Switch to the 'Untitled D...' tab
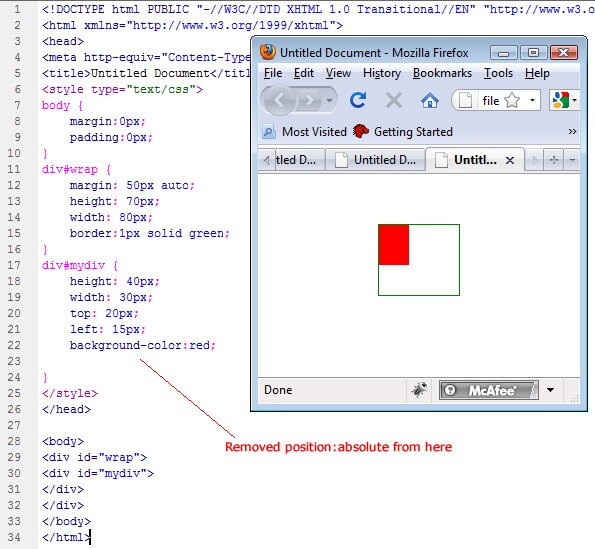The image size is (595, 549). (x=375, y=160)
